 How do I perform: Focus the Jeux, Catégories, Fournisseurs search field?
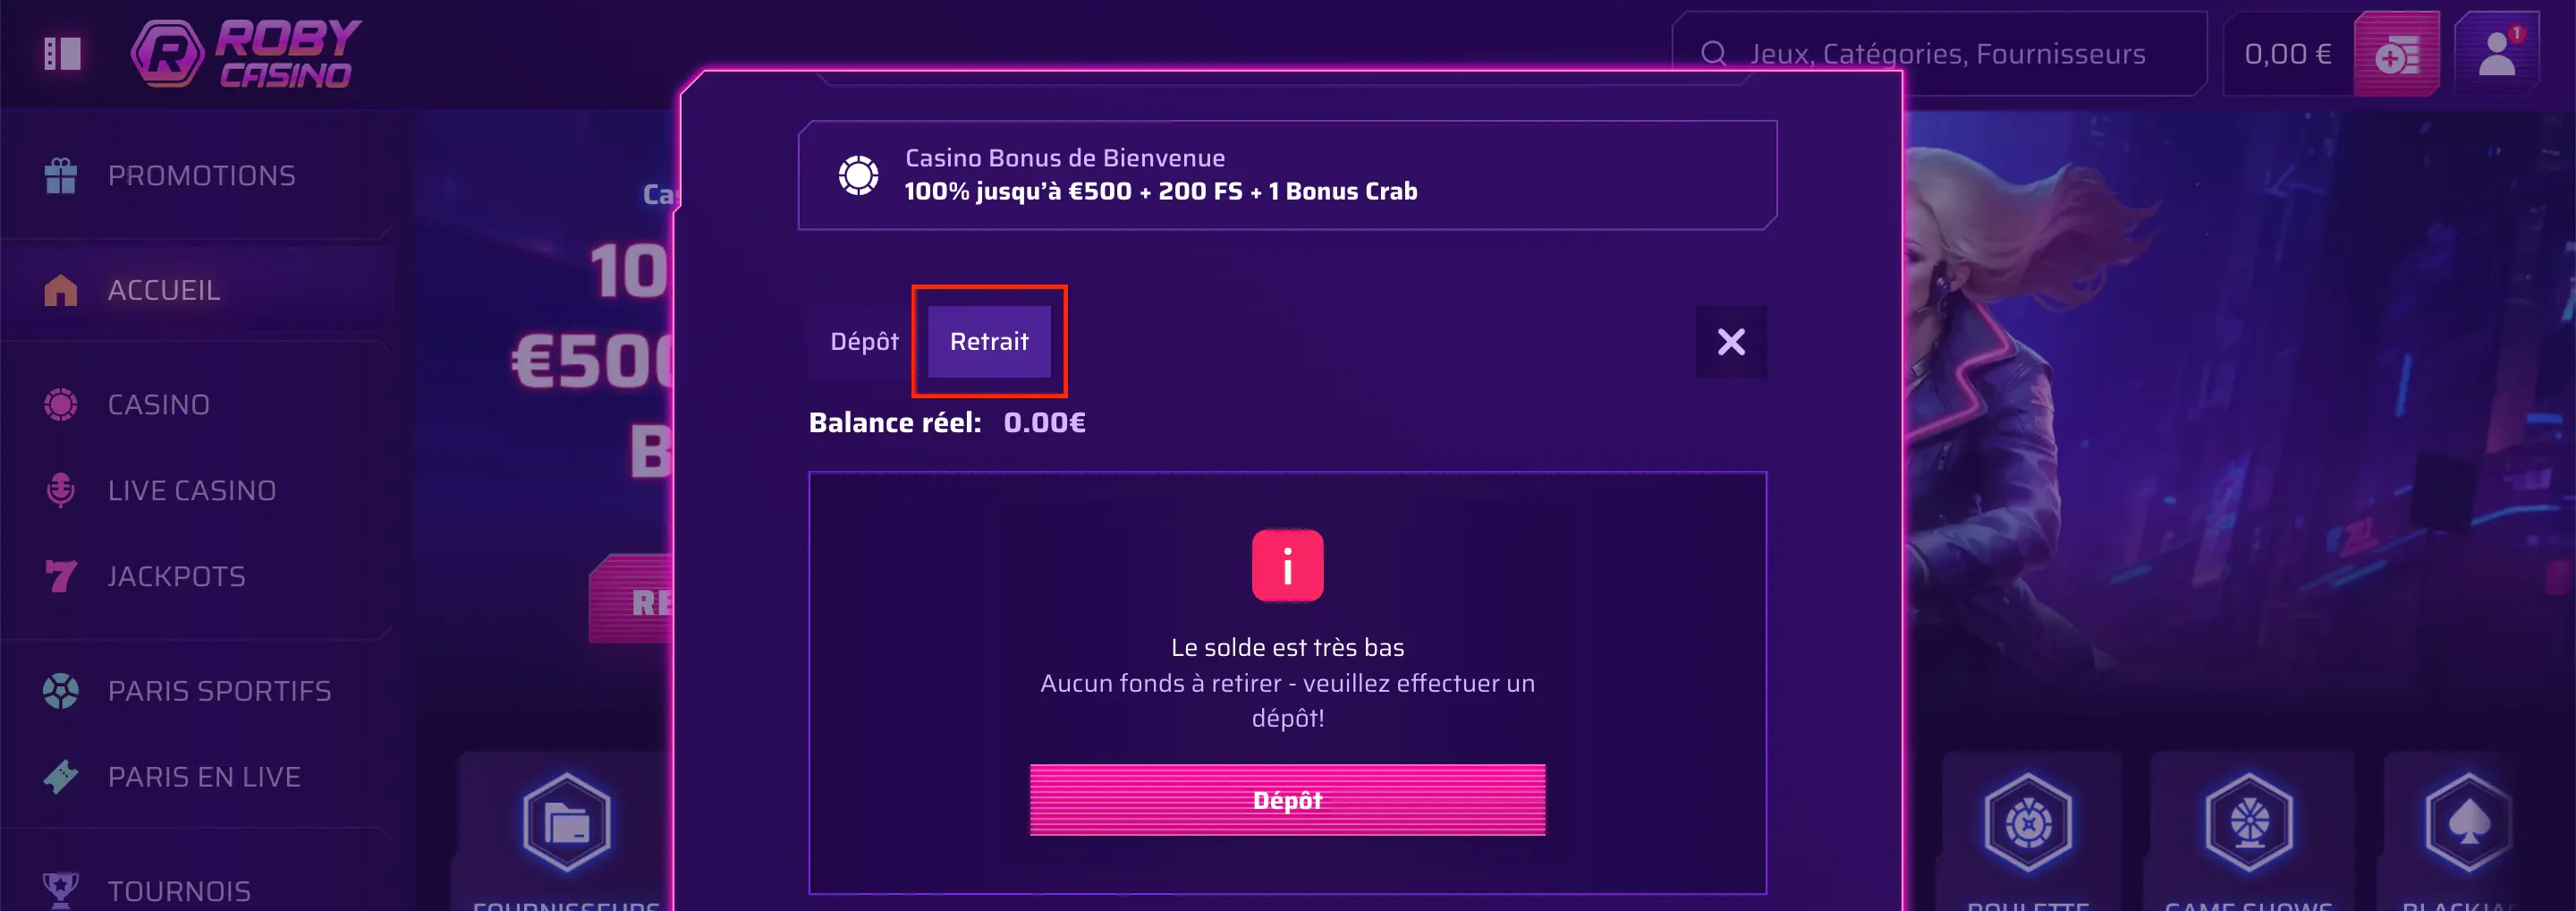[1940, 54]
